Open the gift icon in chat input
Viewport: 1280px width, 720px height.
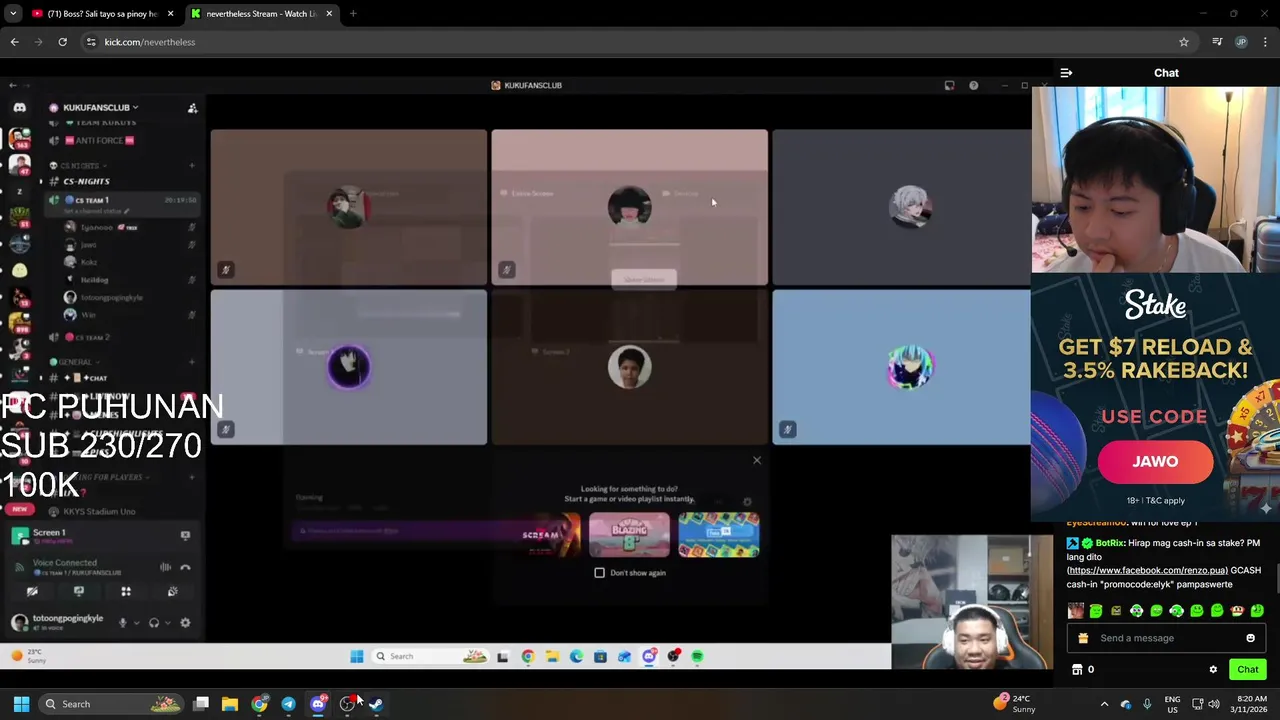click(1083, 638)
